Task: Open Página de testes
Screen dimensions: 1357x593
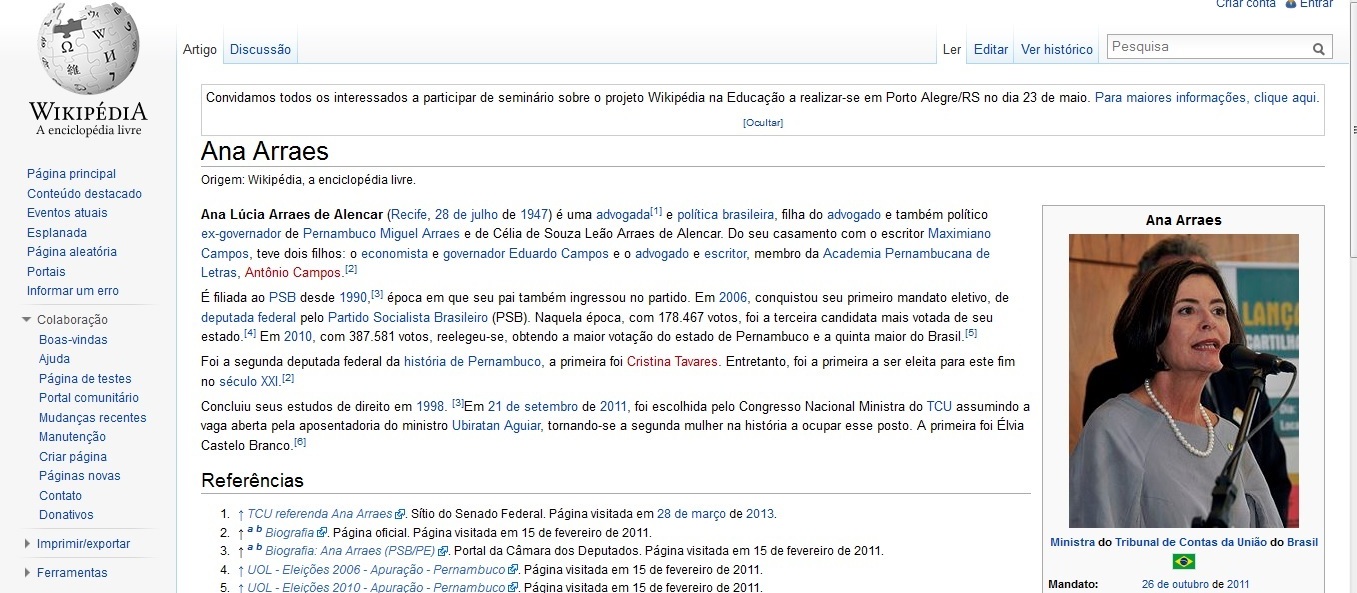Action: (x=85, y=379)
